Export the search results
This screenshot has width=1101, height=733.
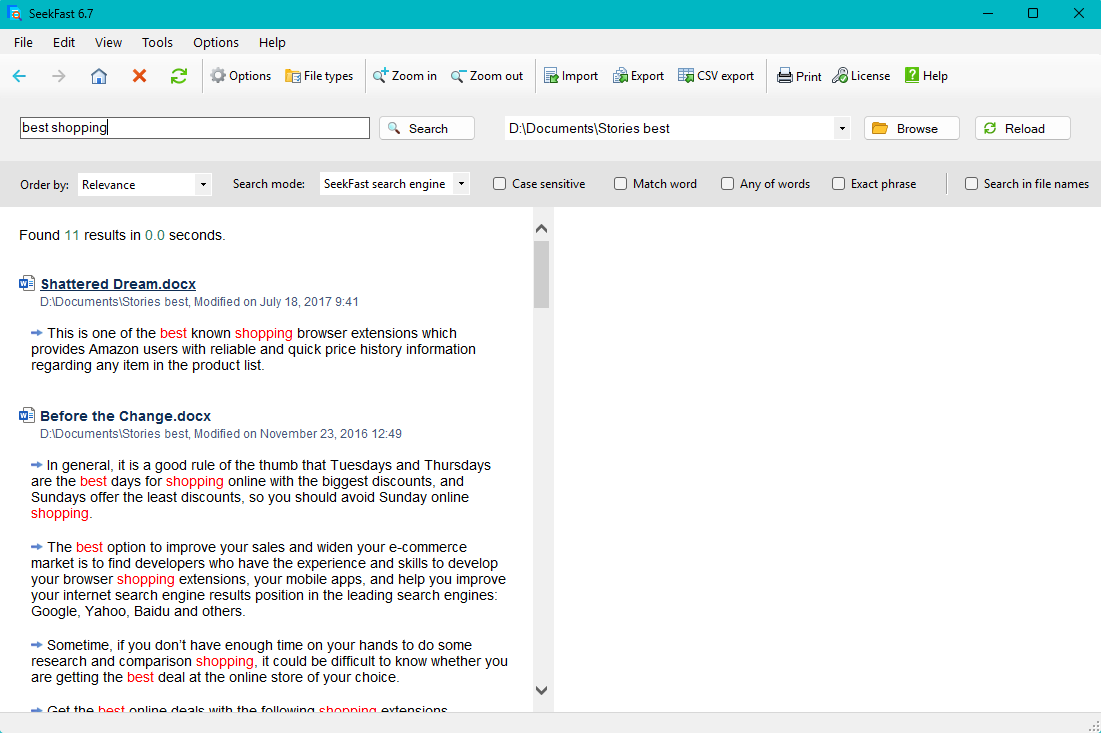point(638,75)
